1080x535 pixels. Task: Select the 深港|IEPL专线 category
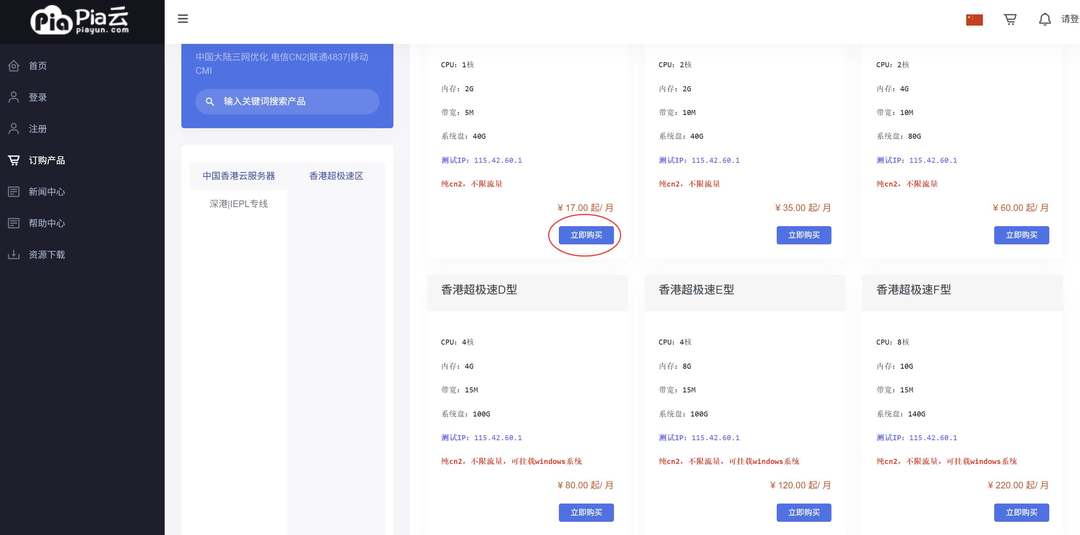[x=238, y=204]
